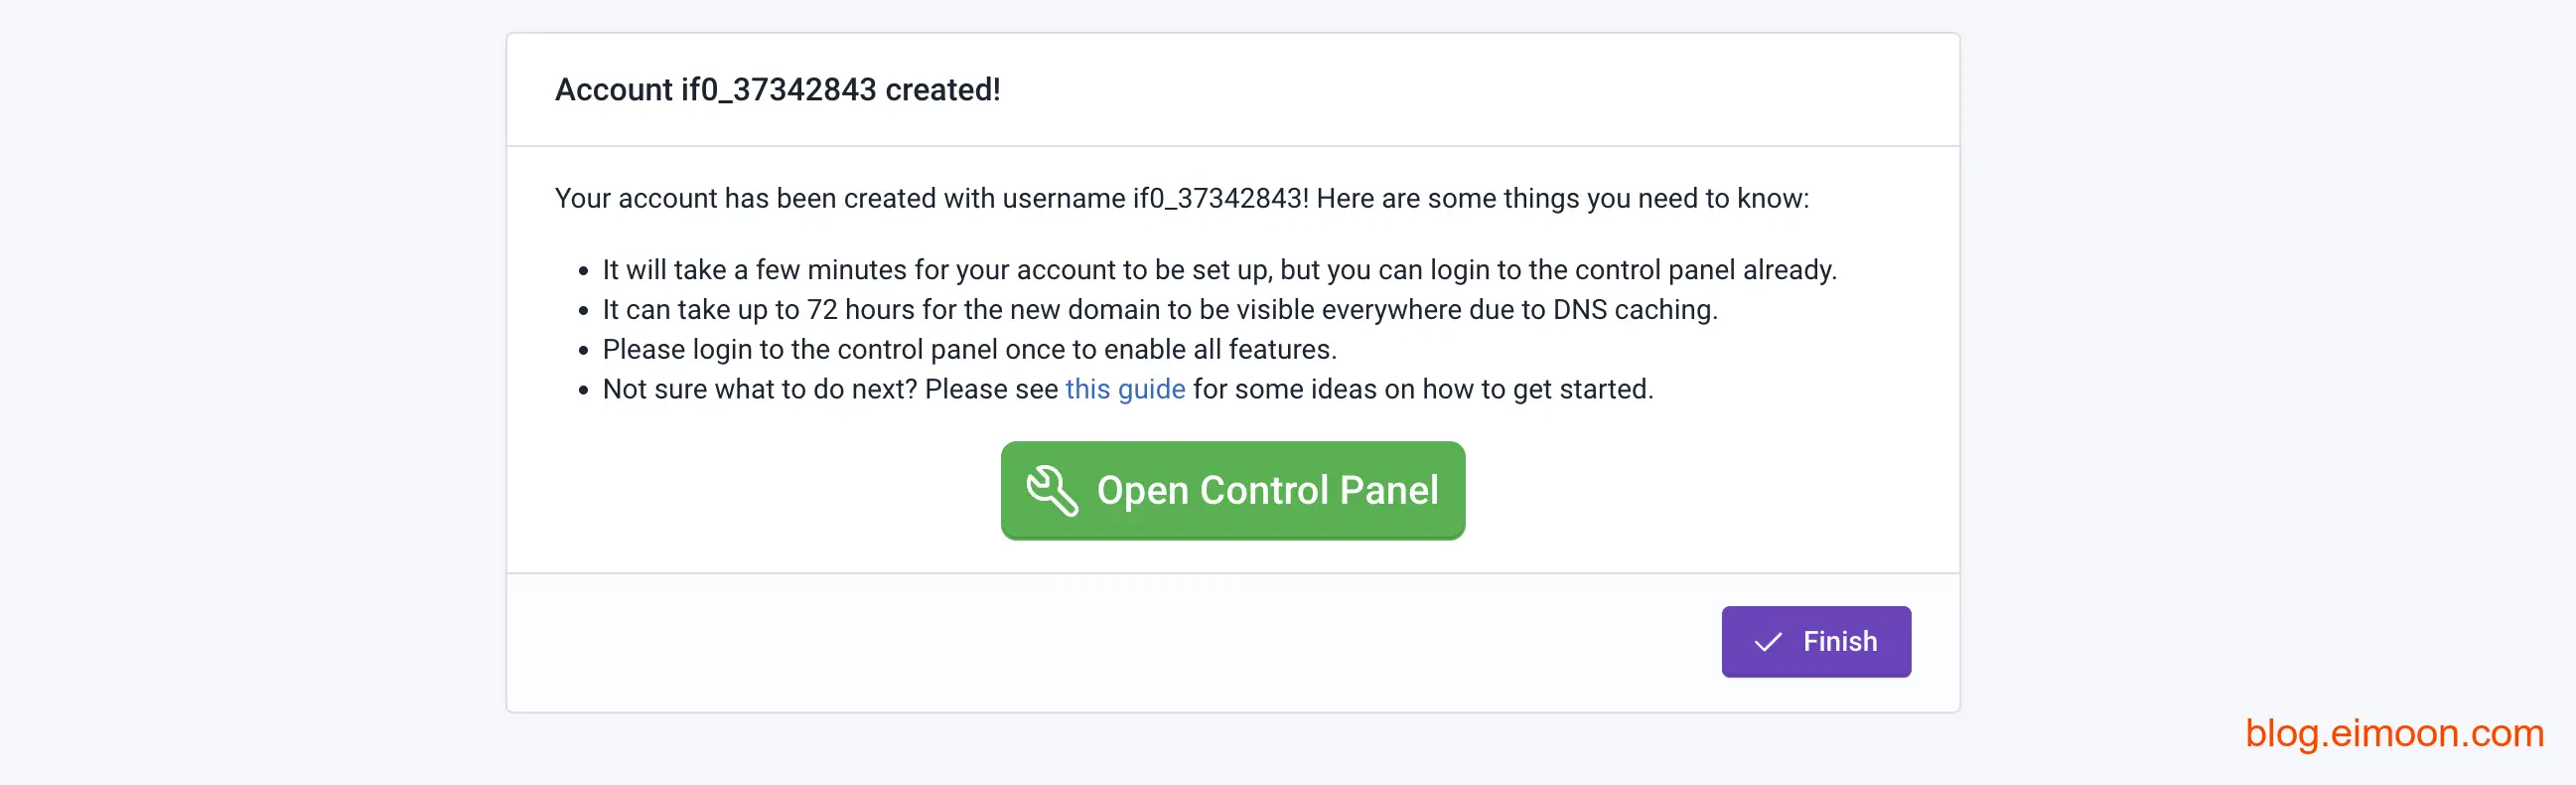Open Control Panel via the green button label
The width and height of the screenshot is (2576, 785).
(x=1267, y=490)
